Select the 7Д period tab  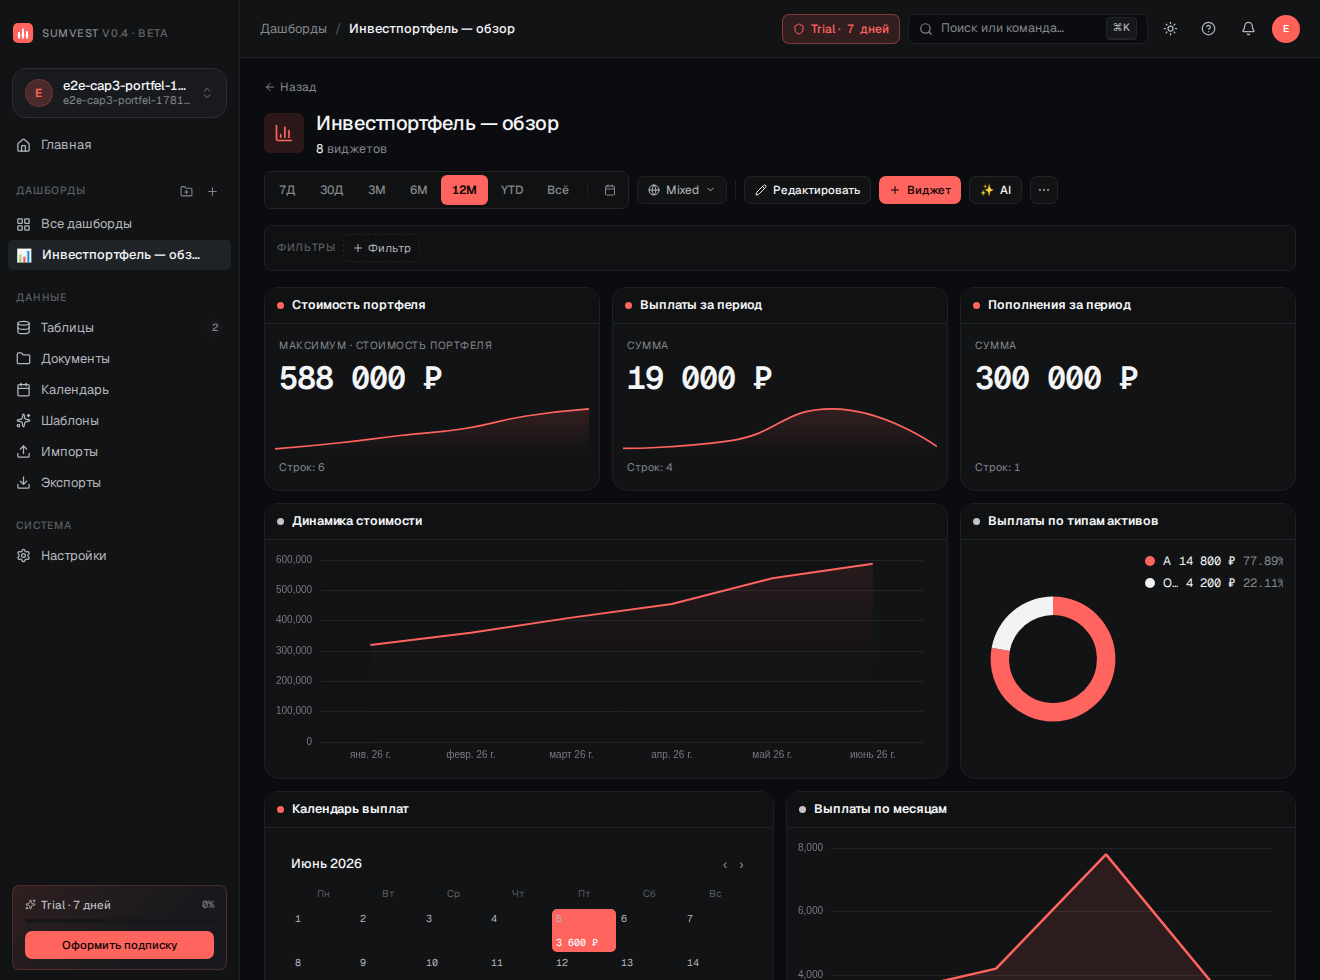287,190
